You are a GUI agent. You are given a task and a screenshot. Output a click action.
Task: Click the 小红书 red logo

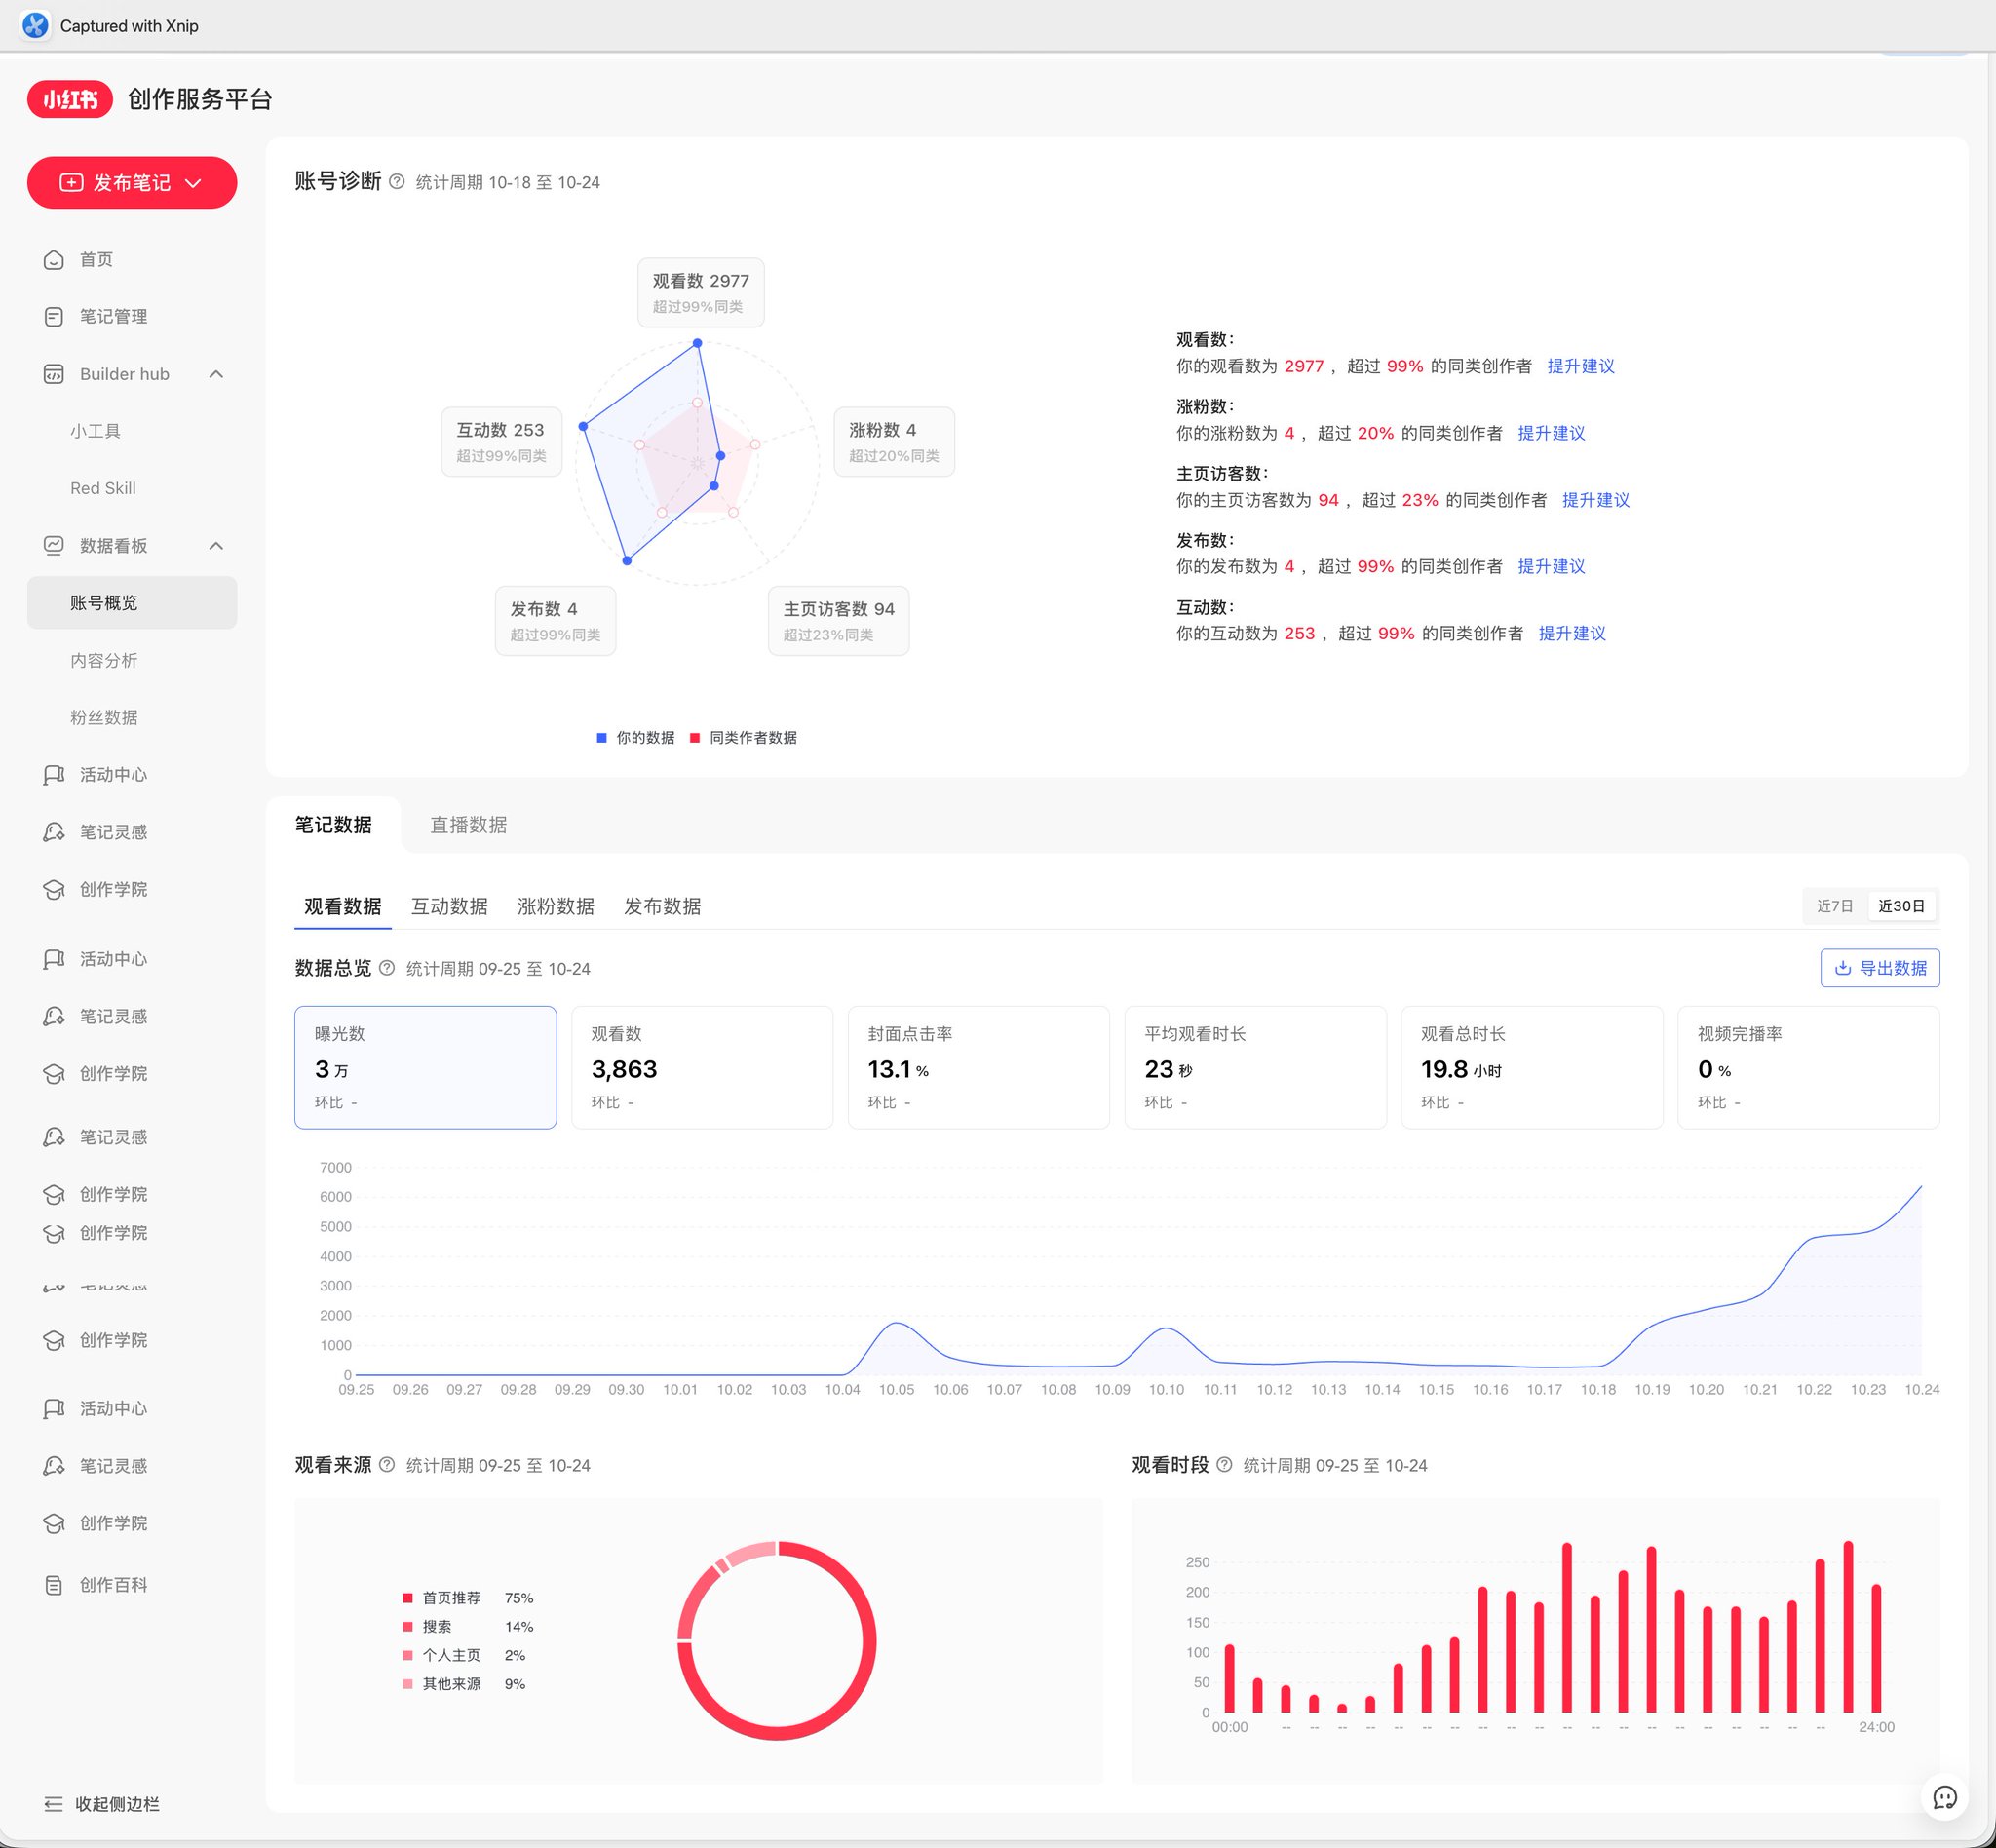tap(70, 99)
